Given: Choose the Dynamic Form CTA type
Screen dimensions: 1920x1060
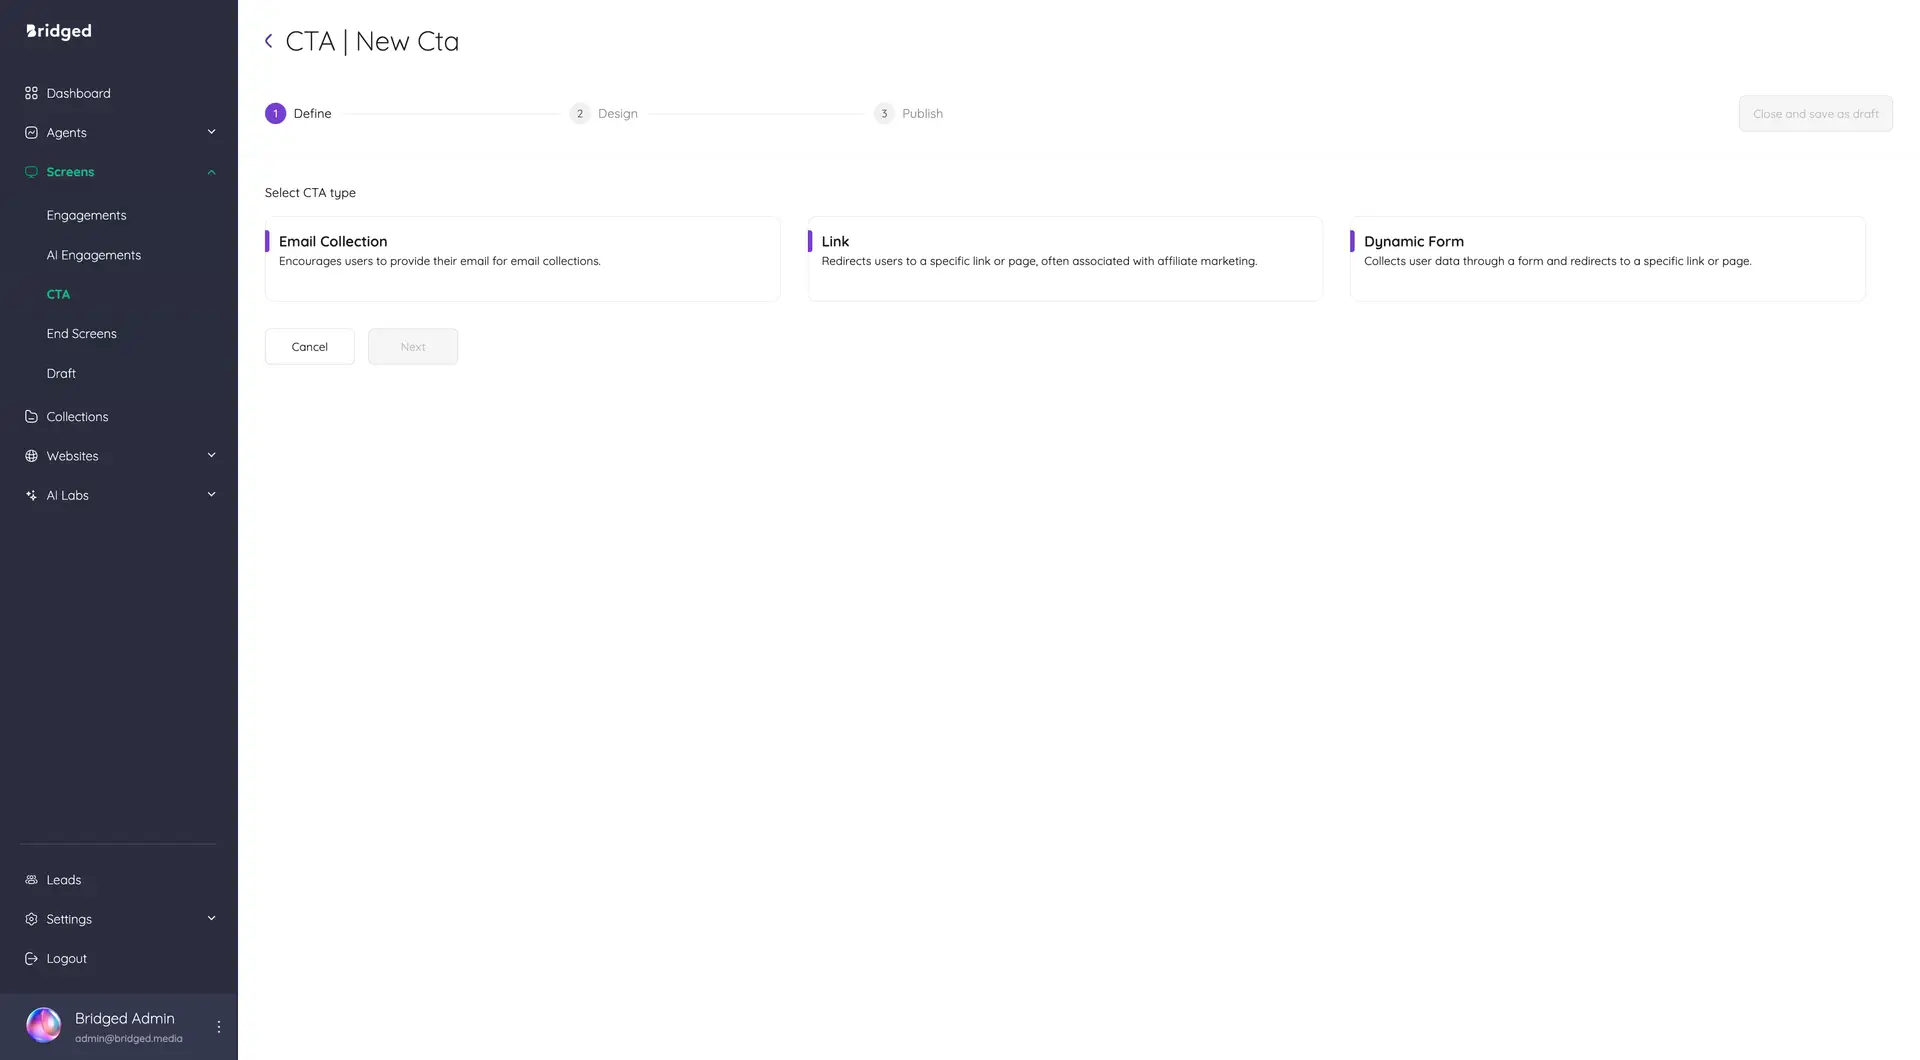Looking at the screenshot, I should coord(1607,259).
